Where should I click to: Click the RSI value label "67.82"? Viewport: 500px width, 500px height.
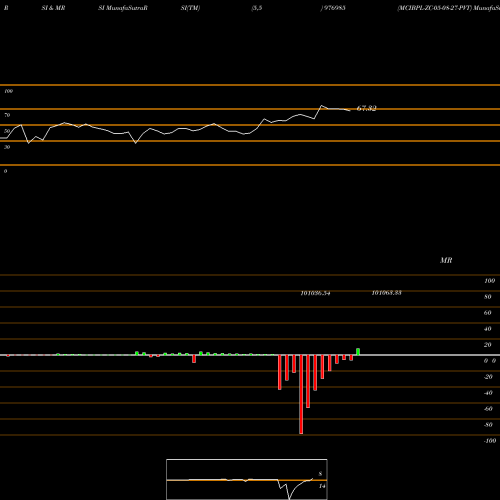tap(366, 108)
